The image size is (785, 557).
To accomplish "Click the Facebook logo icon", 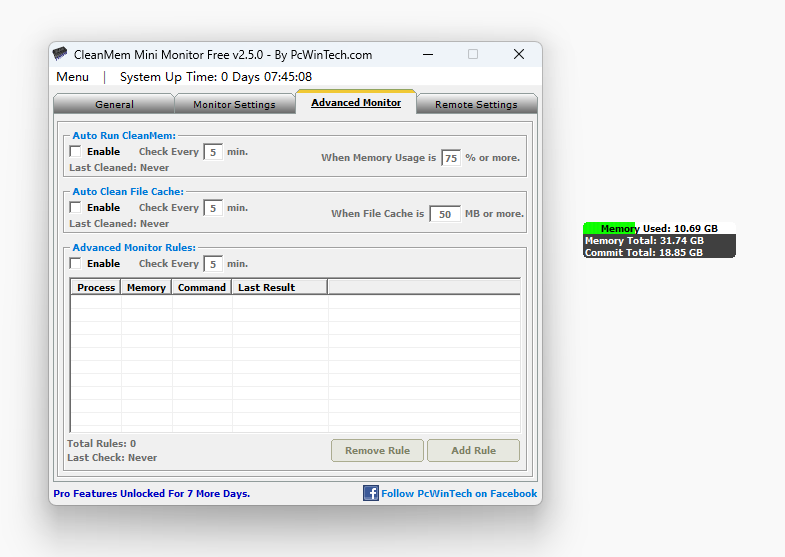I will click(x=370, y=493).
